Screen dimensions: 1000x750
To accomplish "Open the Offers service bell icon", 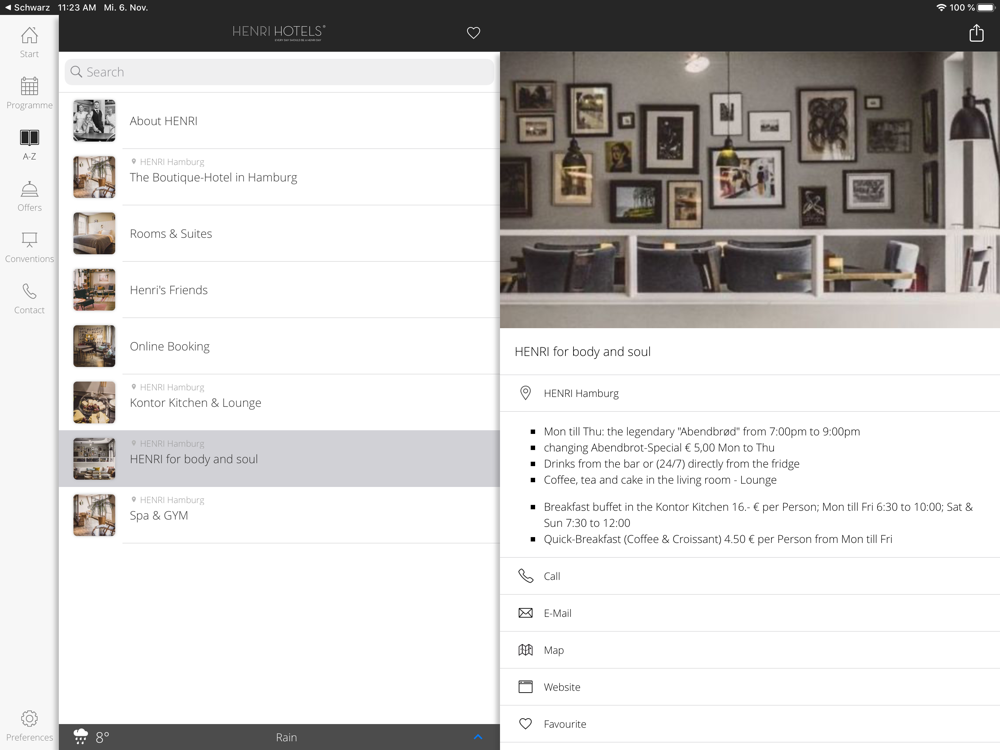I will point(29,189).
